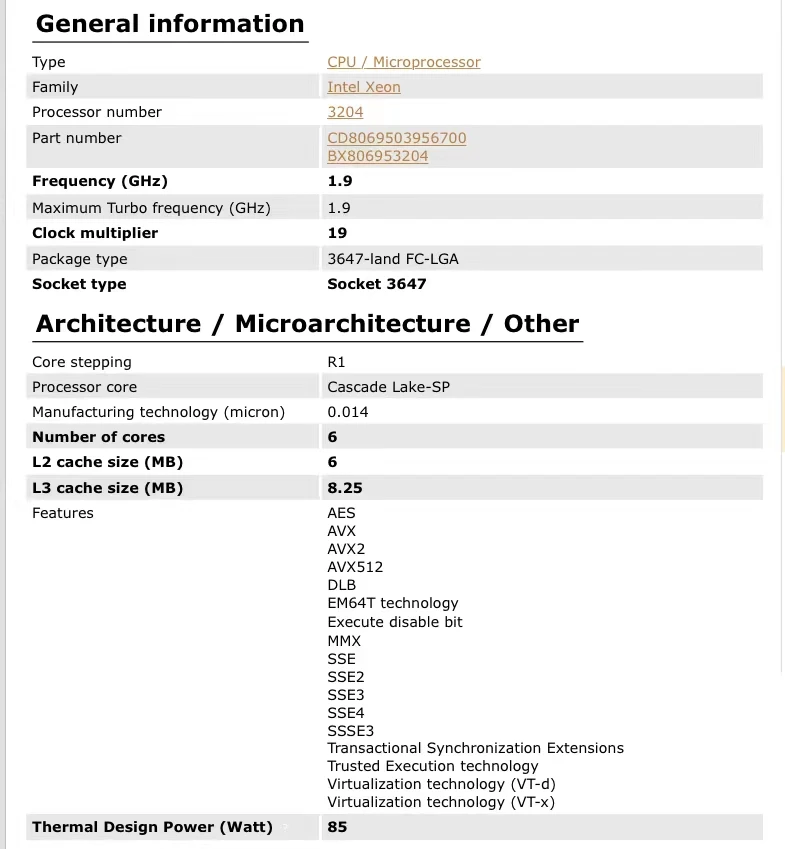785x849 pixels.
Task: Click the Maximum Turbo frequency (GHz) label
Action: tap(151, 208)
